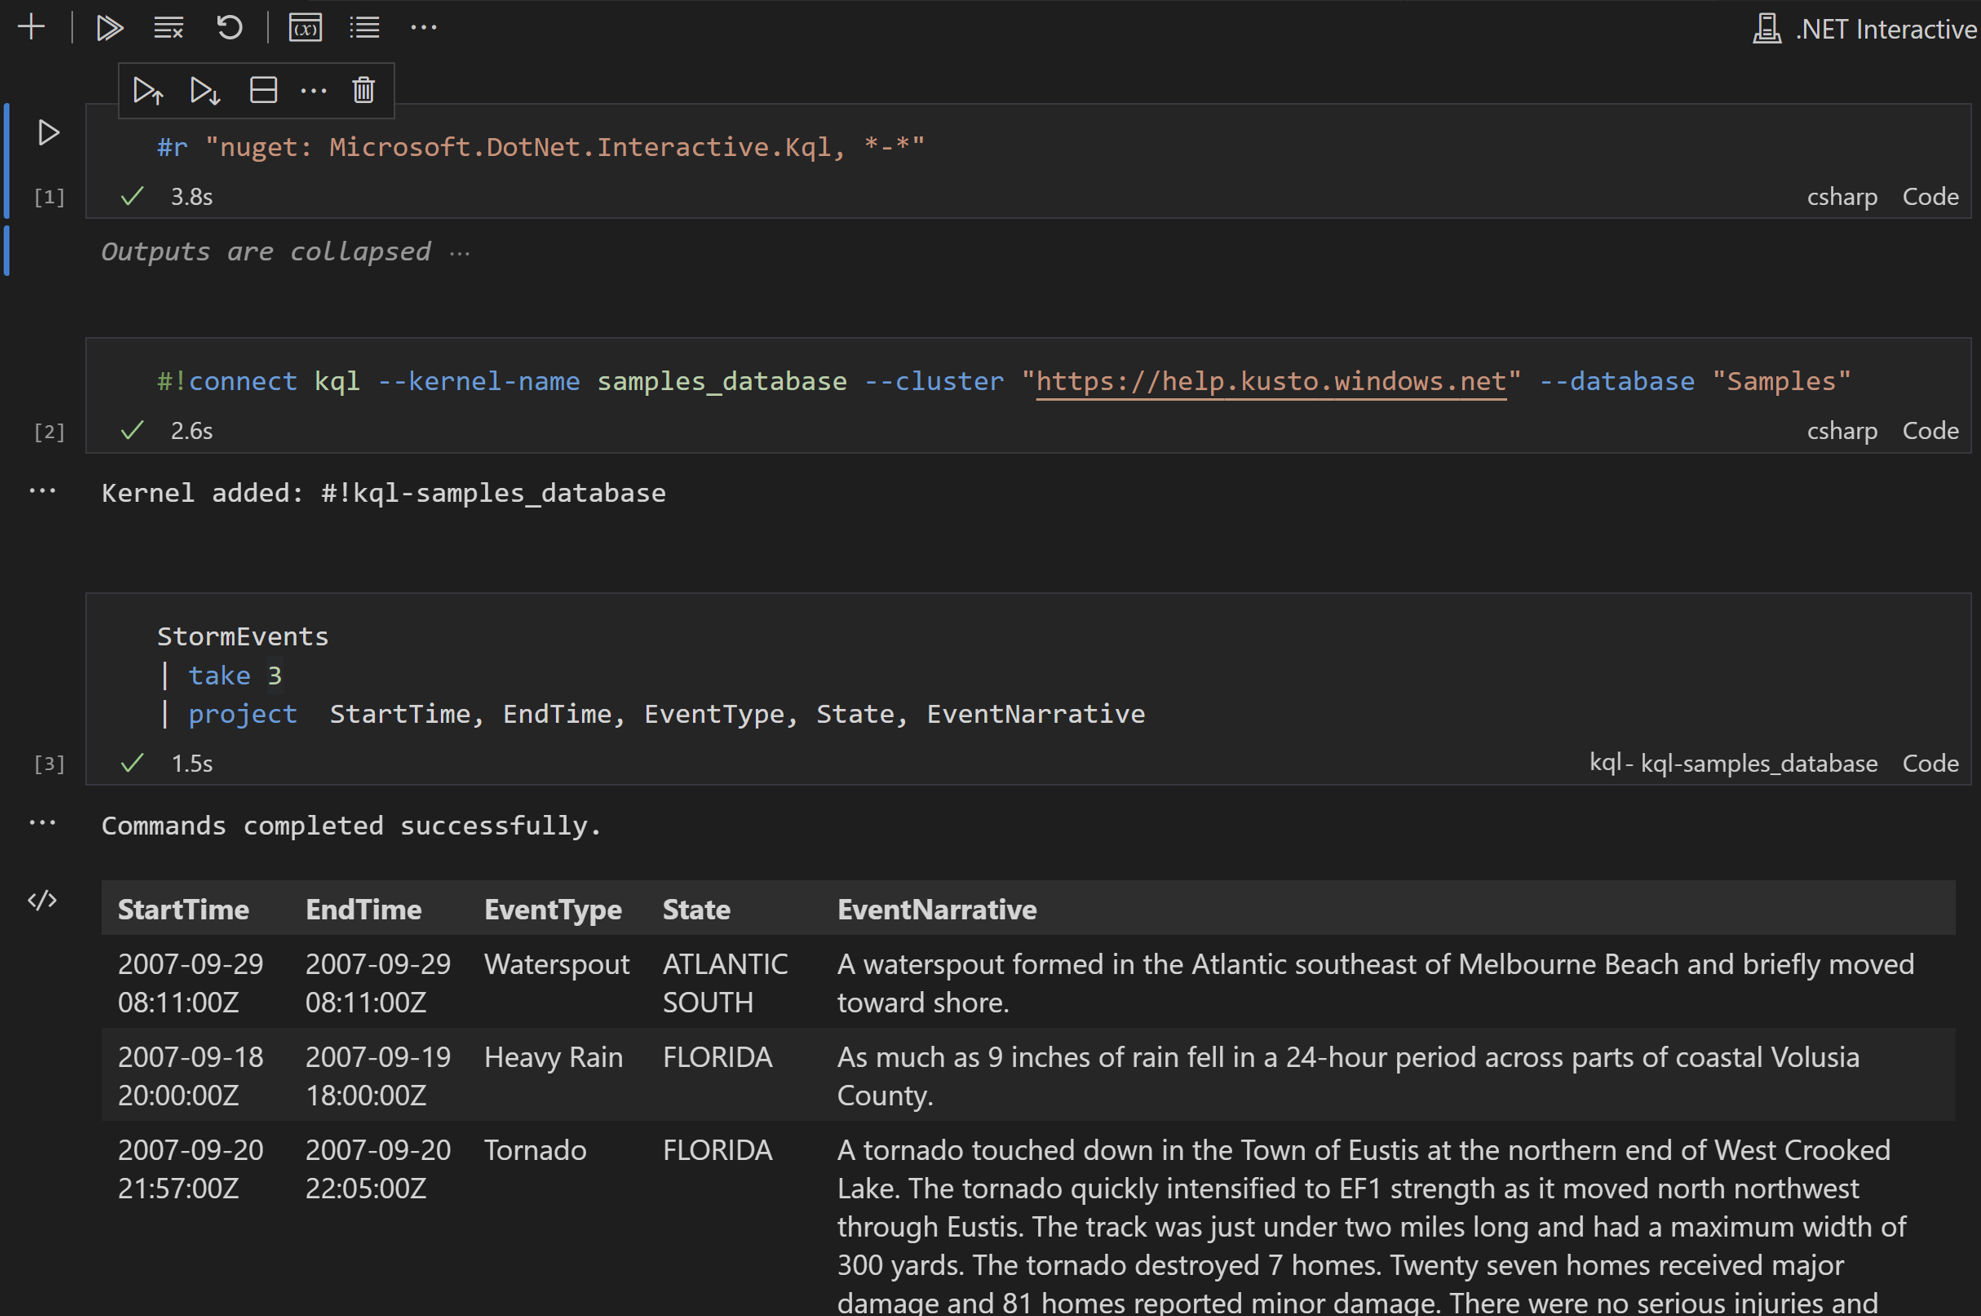Delete the nuget cell
Viewport: 1981px width, 1316px height.
[x=363, y=91]
